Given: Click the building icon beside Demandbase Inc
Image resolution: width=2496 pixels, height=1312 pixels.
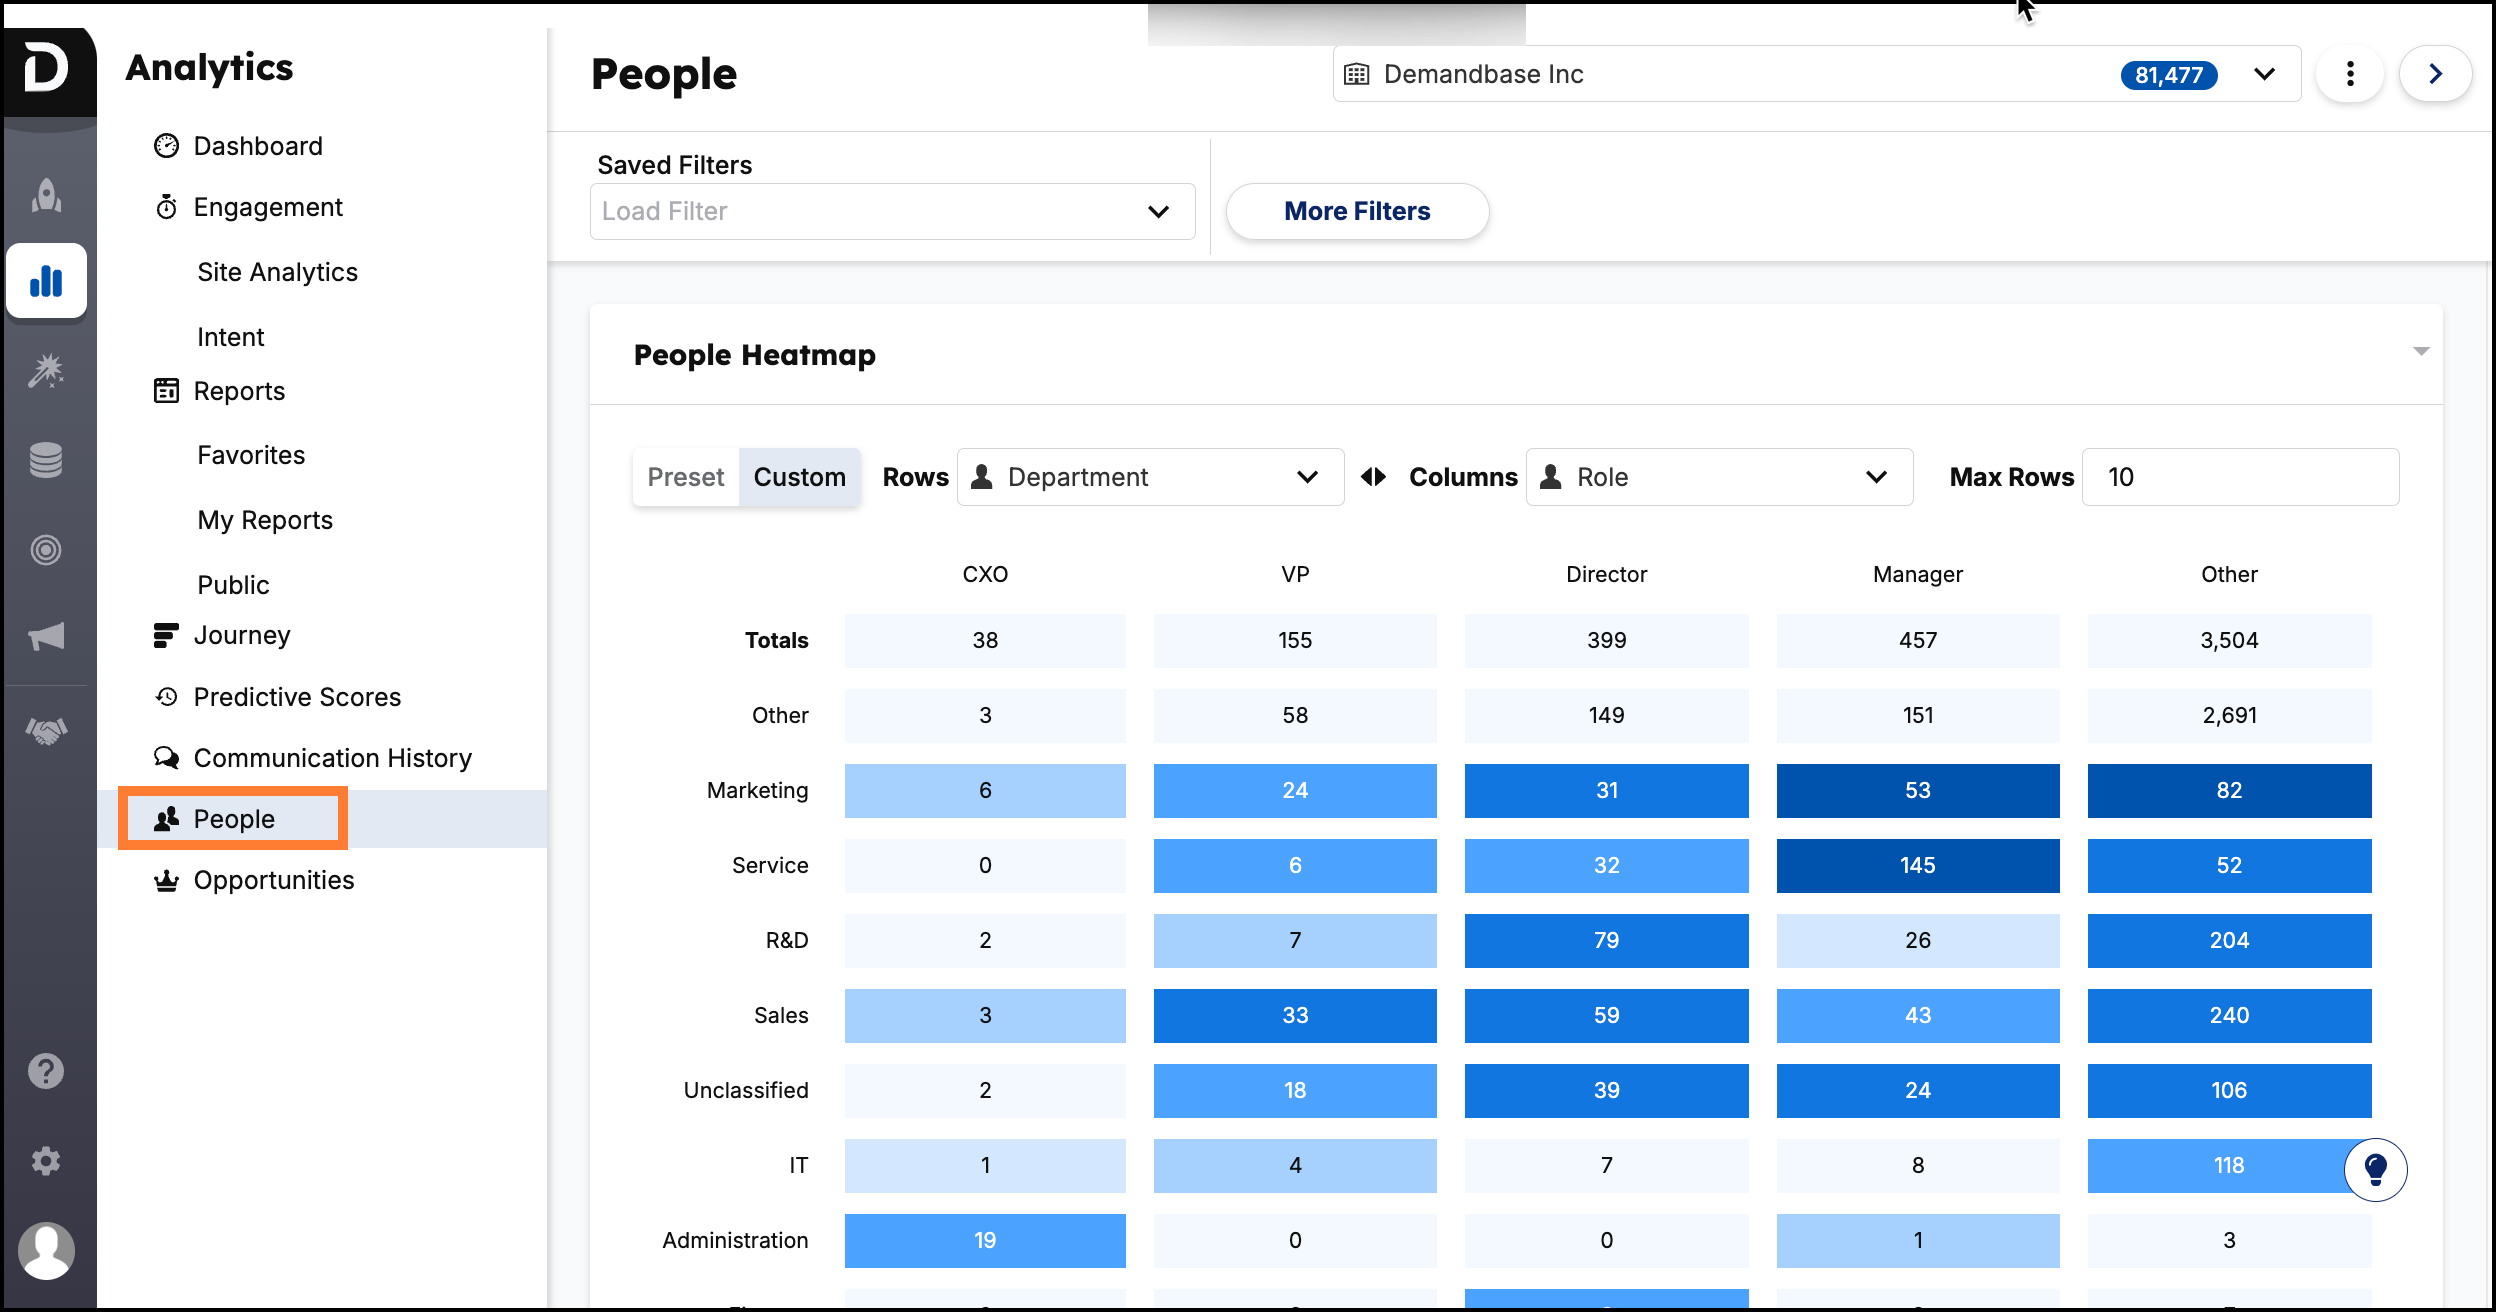Looking at the screenshot, I should 1357,74.
